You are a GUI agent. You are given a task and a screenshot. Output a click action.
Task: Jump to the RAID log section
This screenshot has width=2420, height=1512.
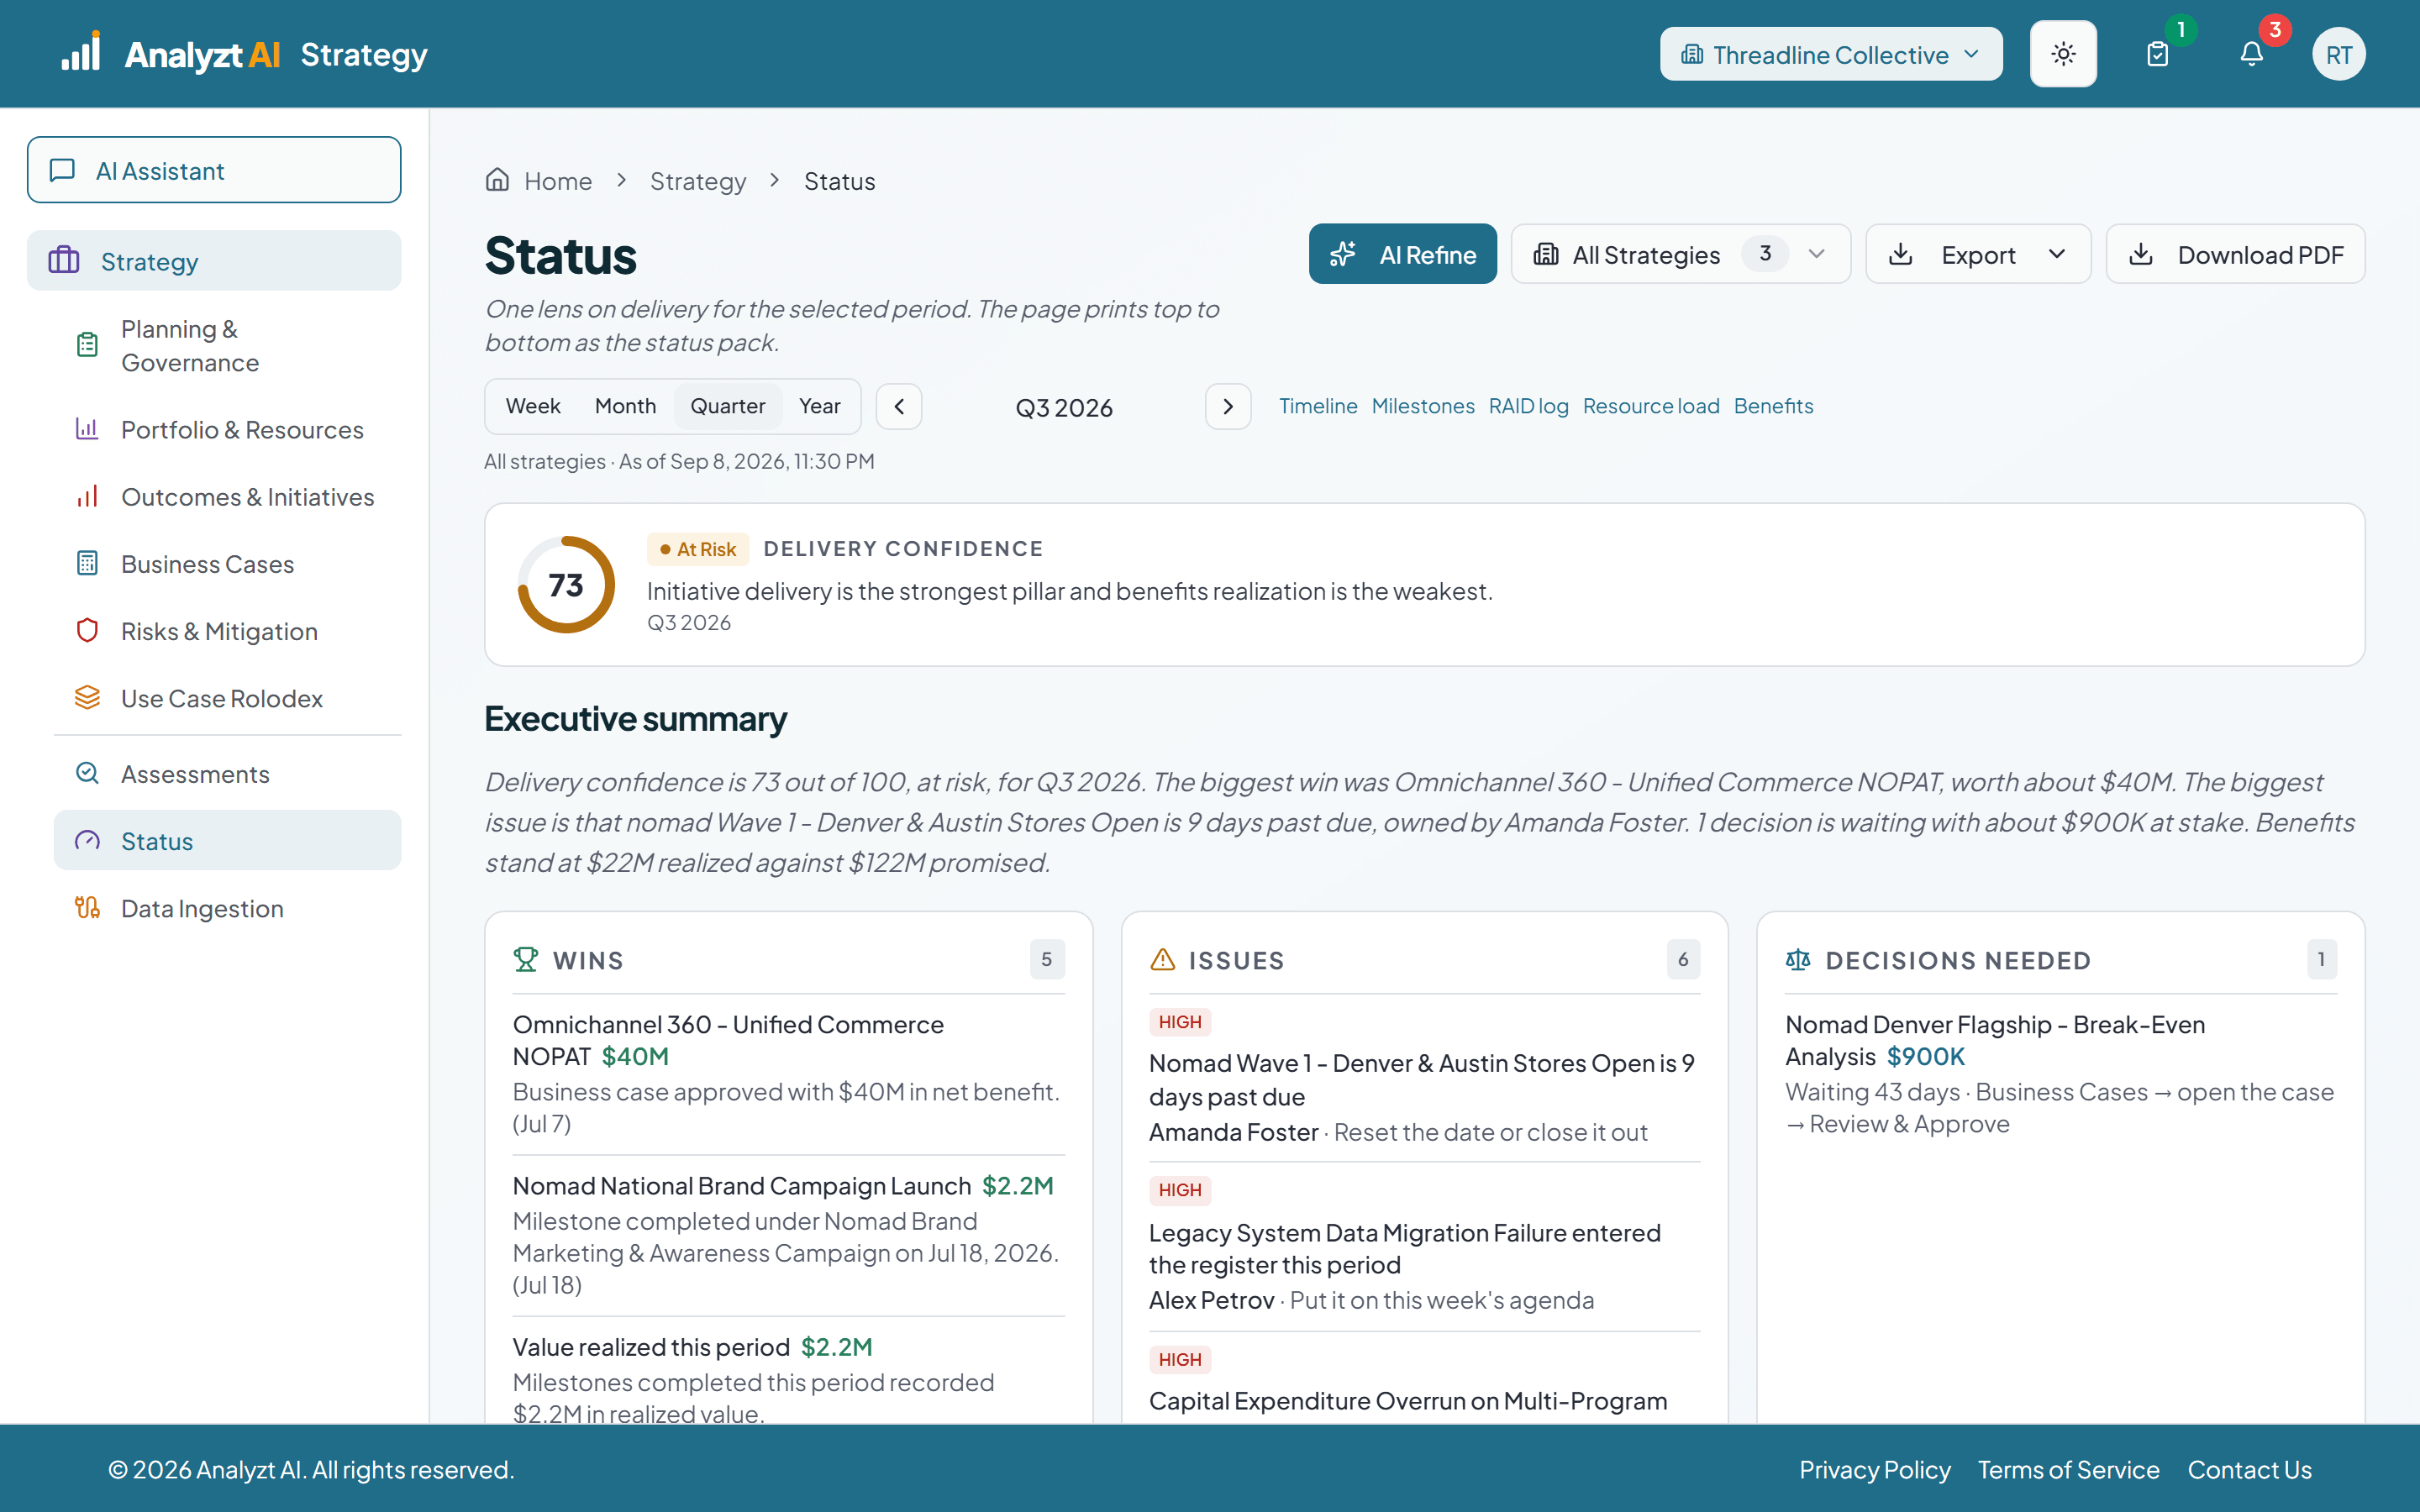pos(1528,406)
